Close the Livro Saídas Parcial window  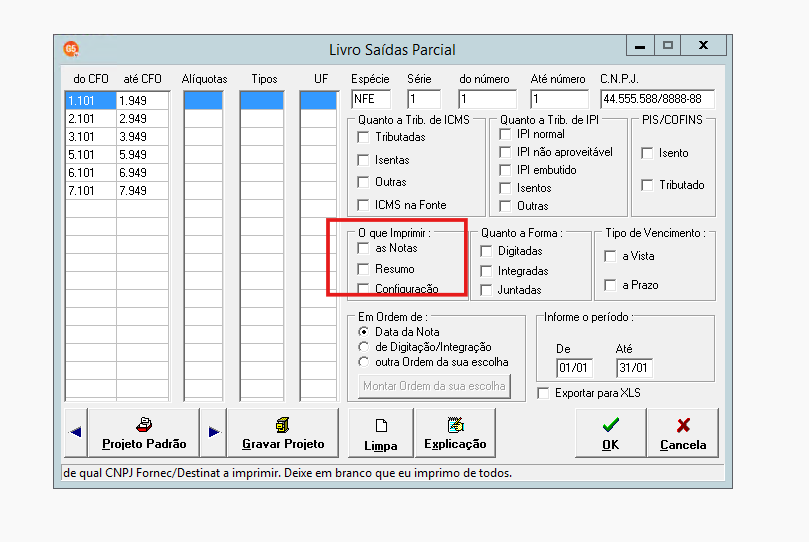pyautogui.click(x=703, y=45)
